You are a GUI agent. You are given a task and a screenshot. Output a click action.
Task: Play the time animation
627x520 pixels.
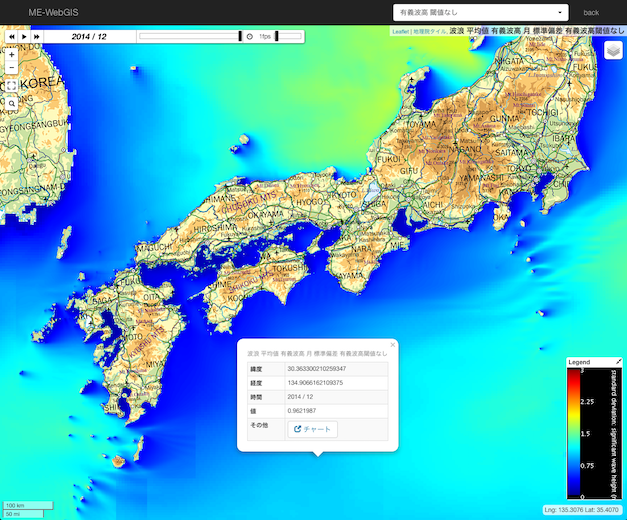click(x=24, y=36)
